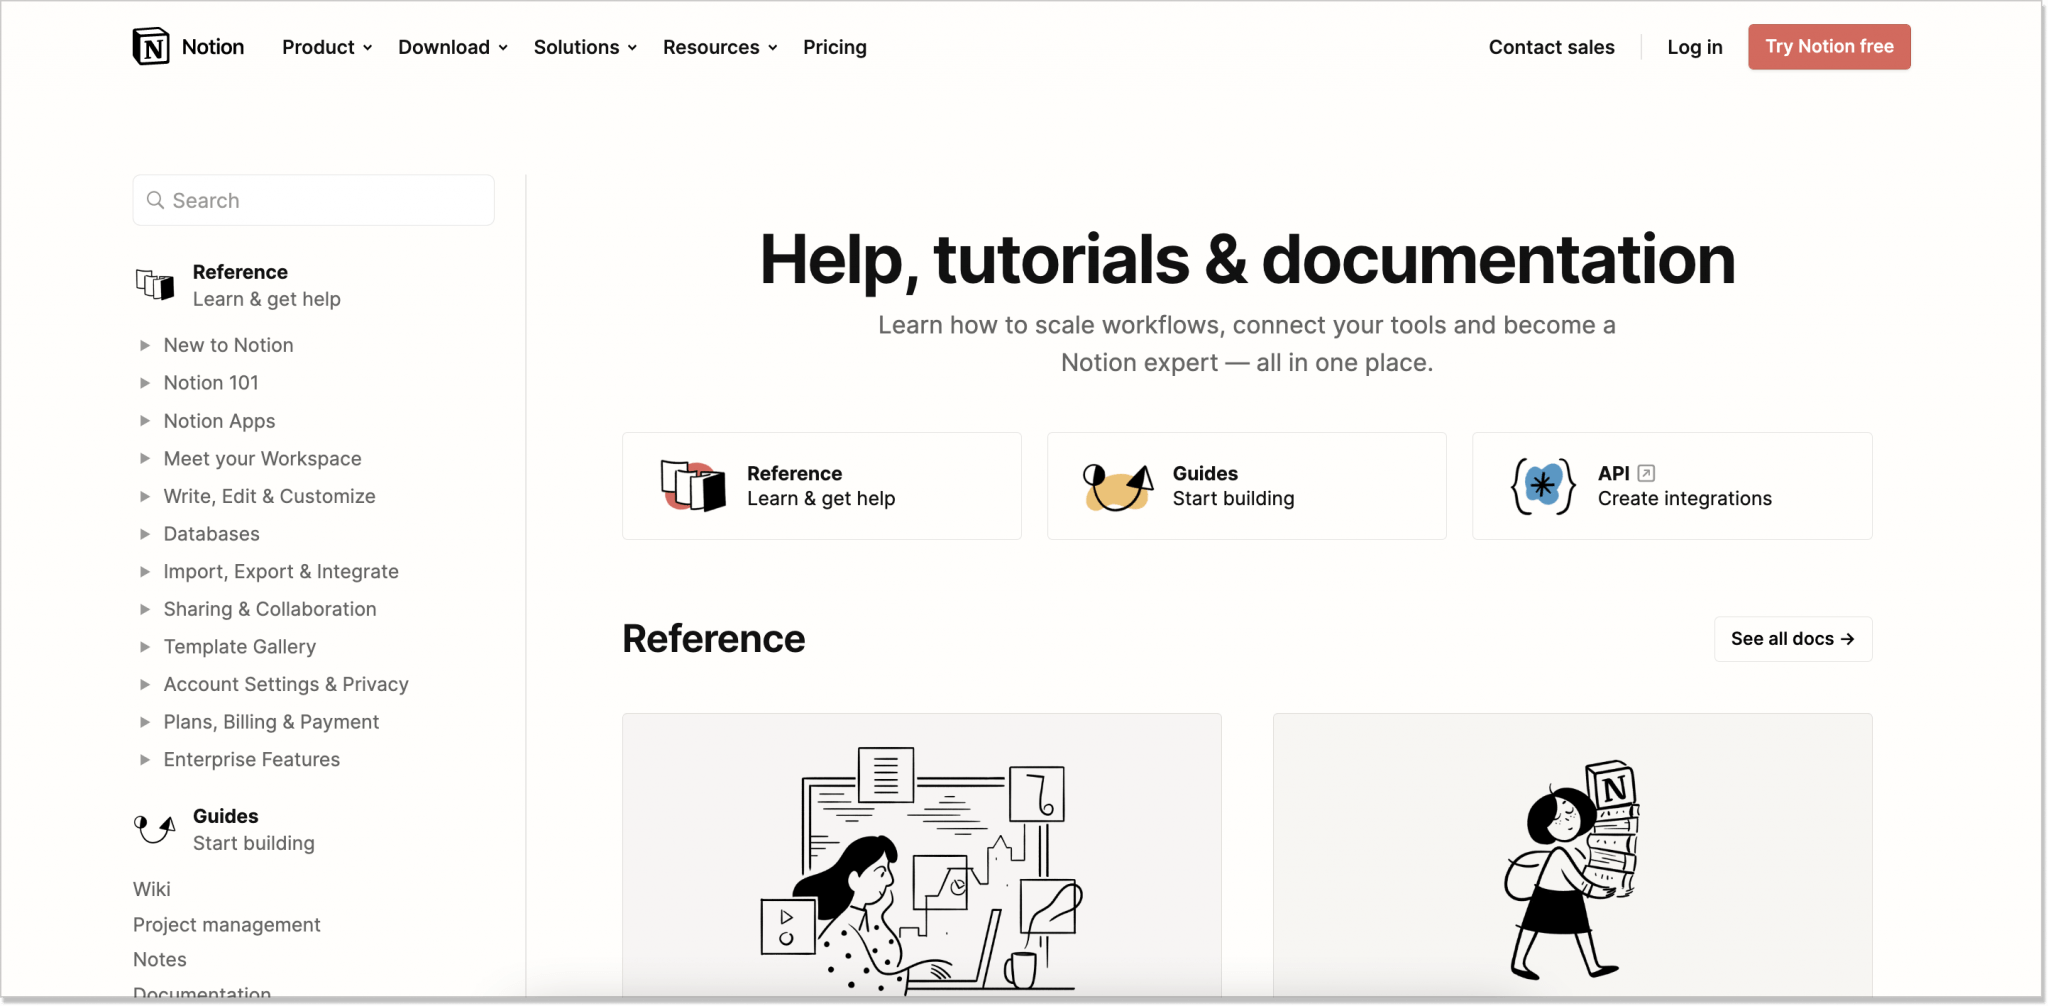
Task: Click the magnifying glass icon in the search bar
Action: (x=155, y=200)
